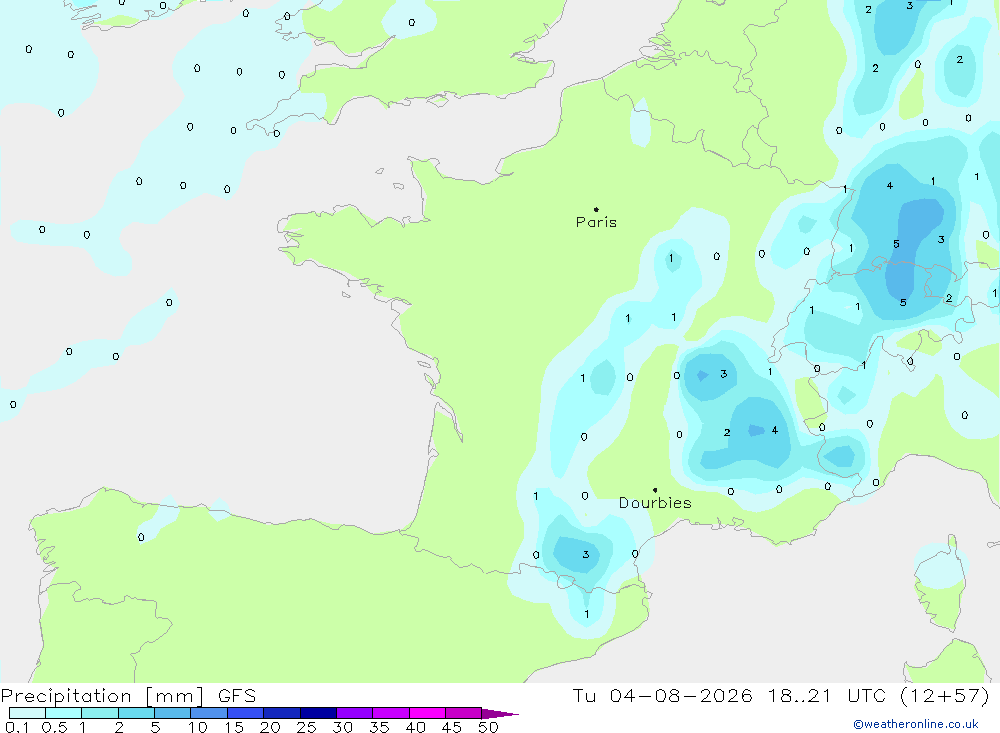
Task: Click the '25' legend scale number
Action: pos(307,727)
